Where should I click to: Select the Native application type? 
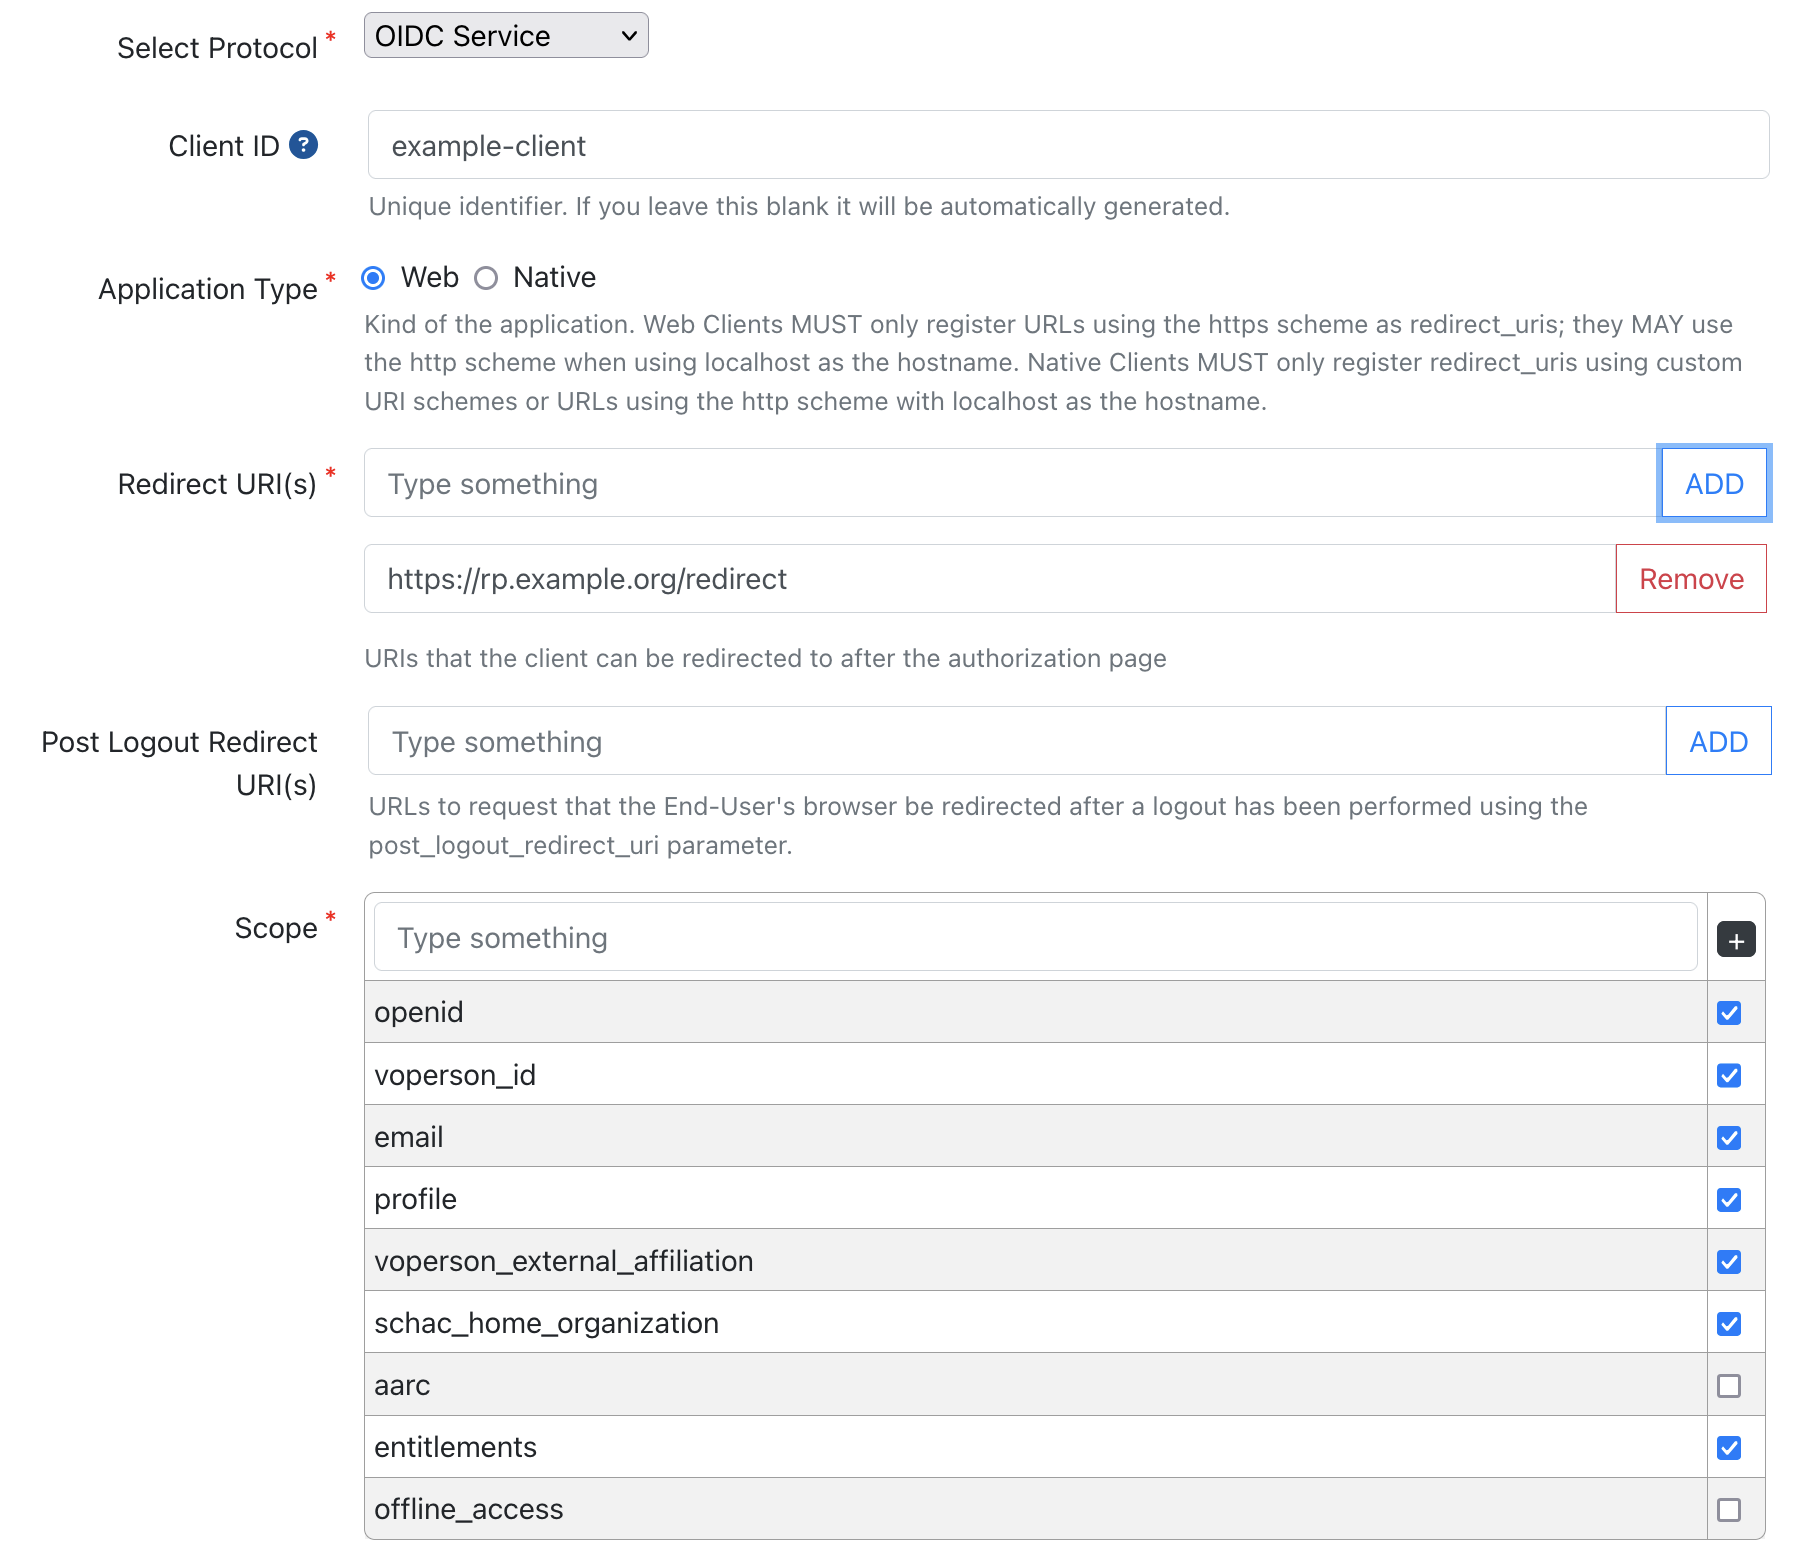pyautogui.click(x=487, y=279)
